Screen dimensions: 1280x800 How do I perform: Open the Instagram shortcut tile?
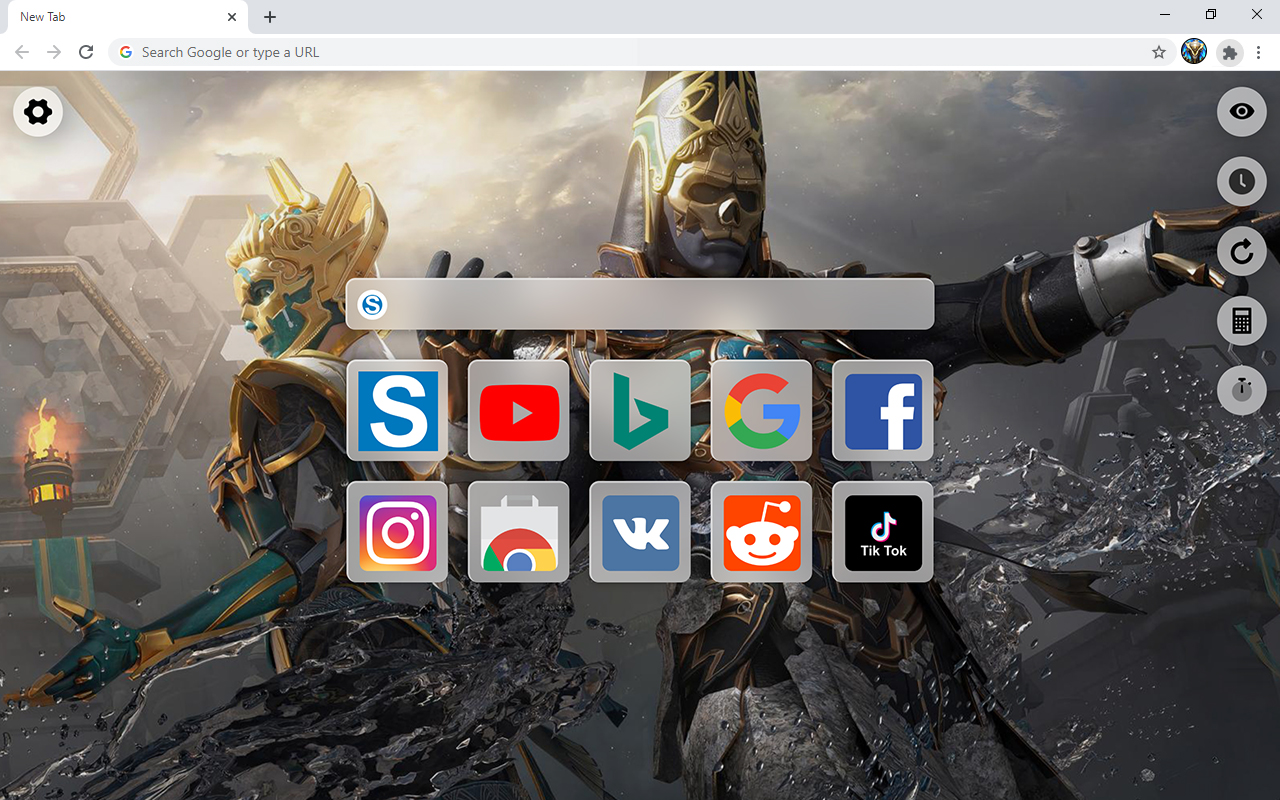pos(397,532)
